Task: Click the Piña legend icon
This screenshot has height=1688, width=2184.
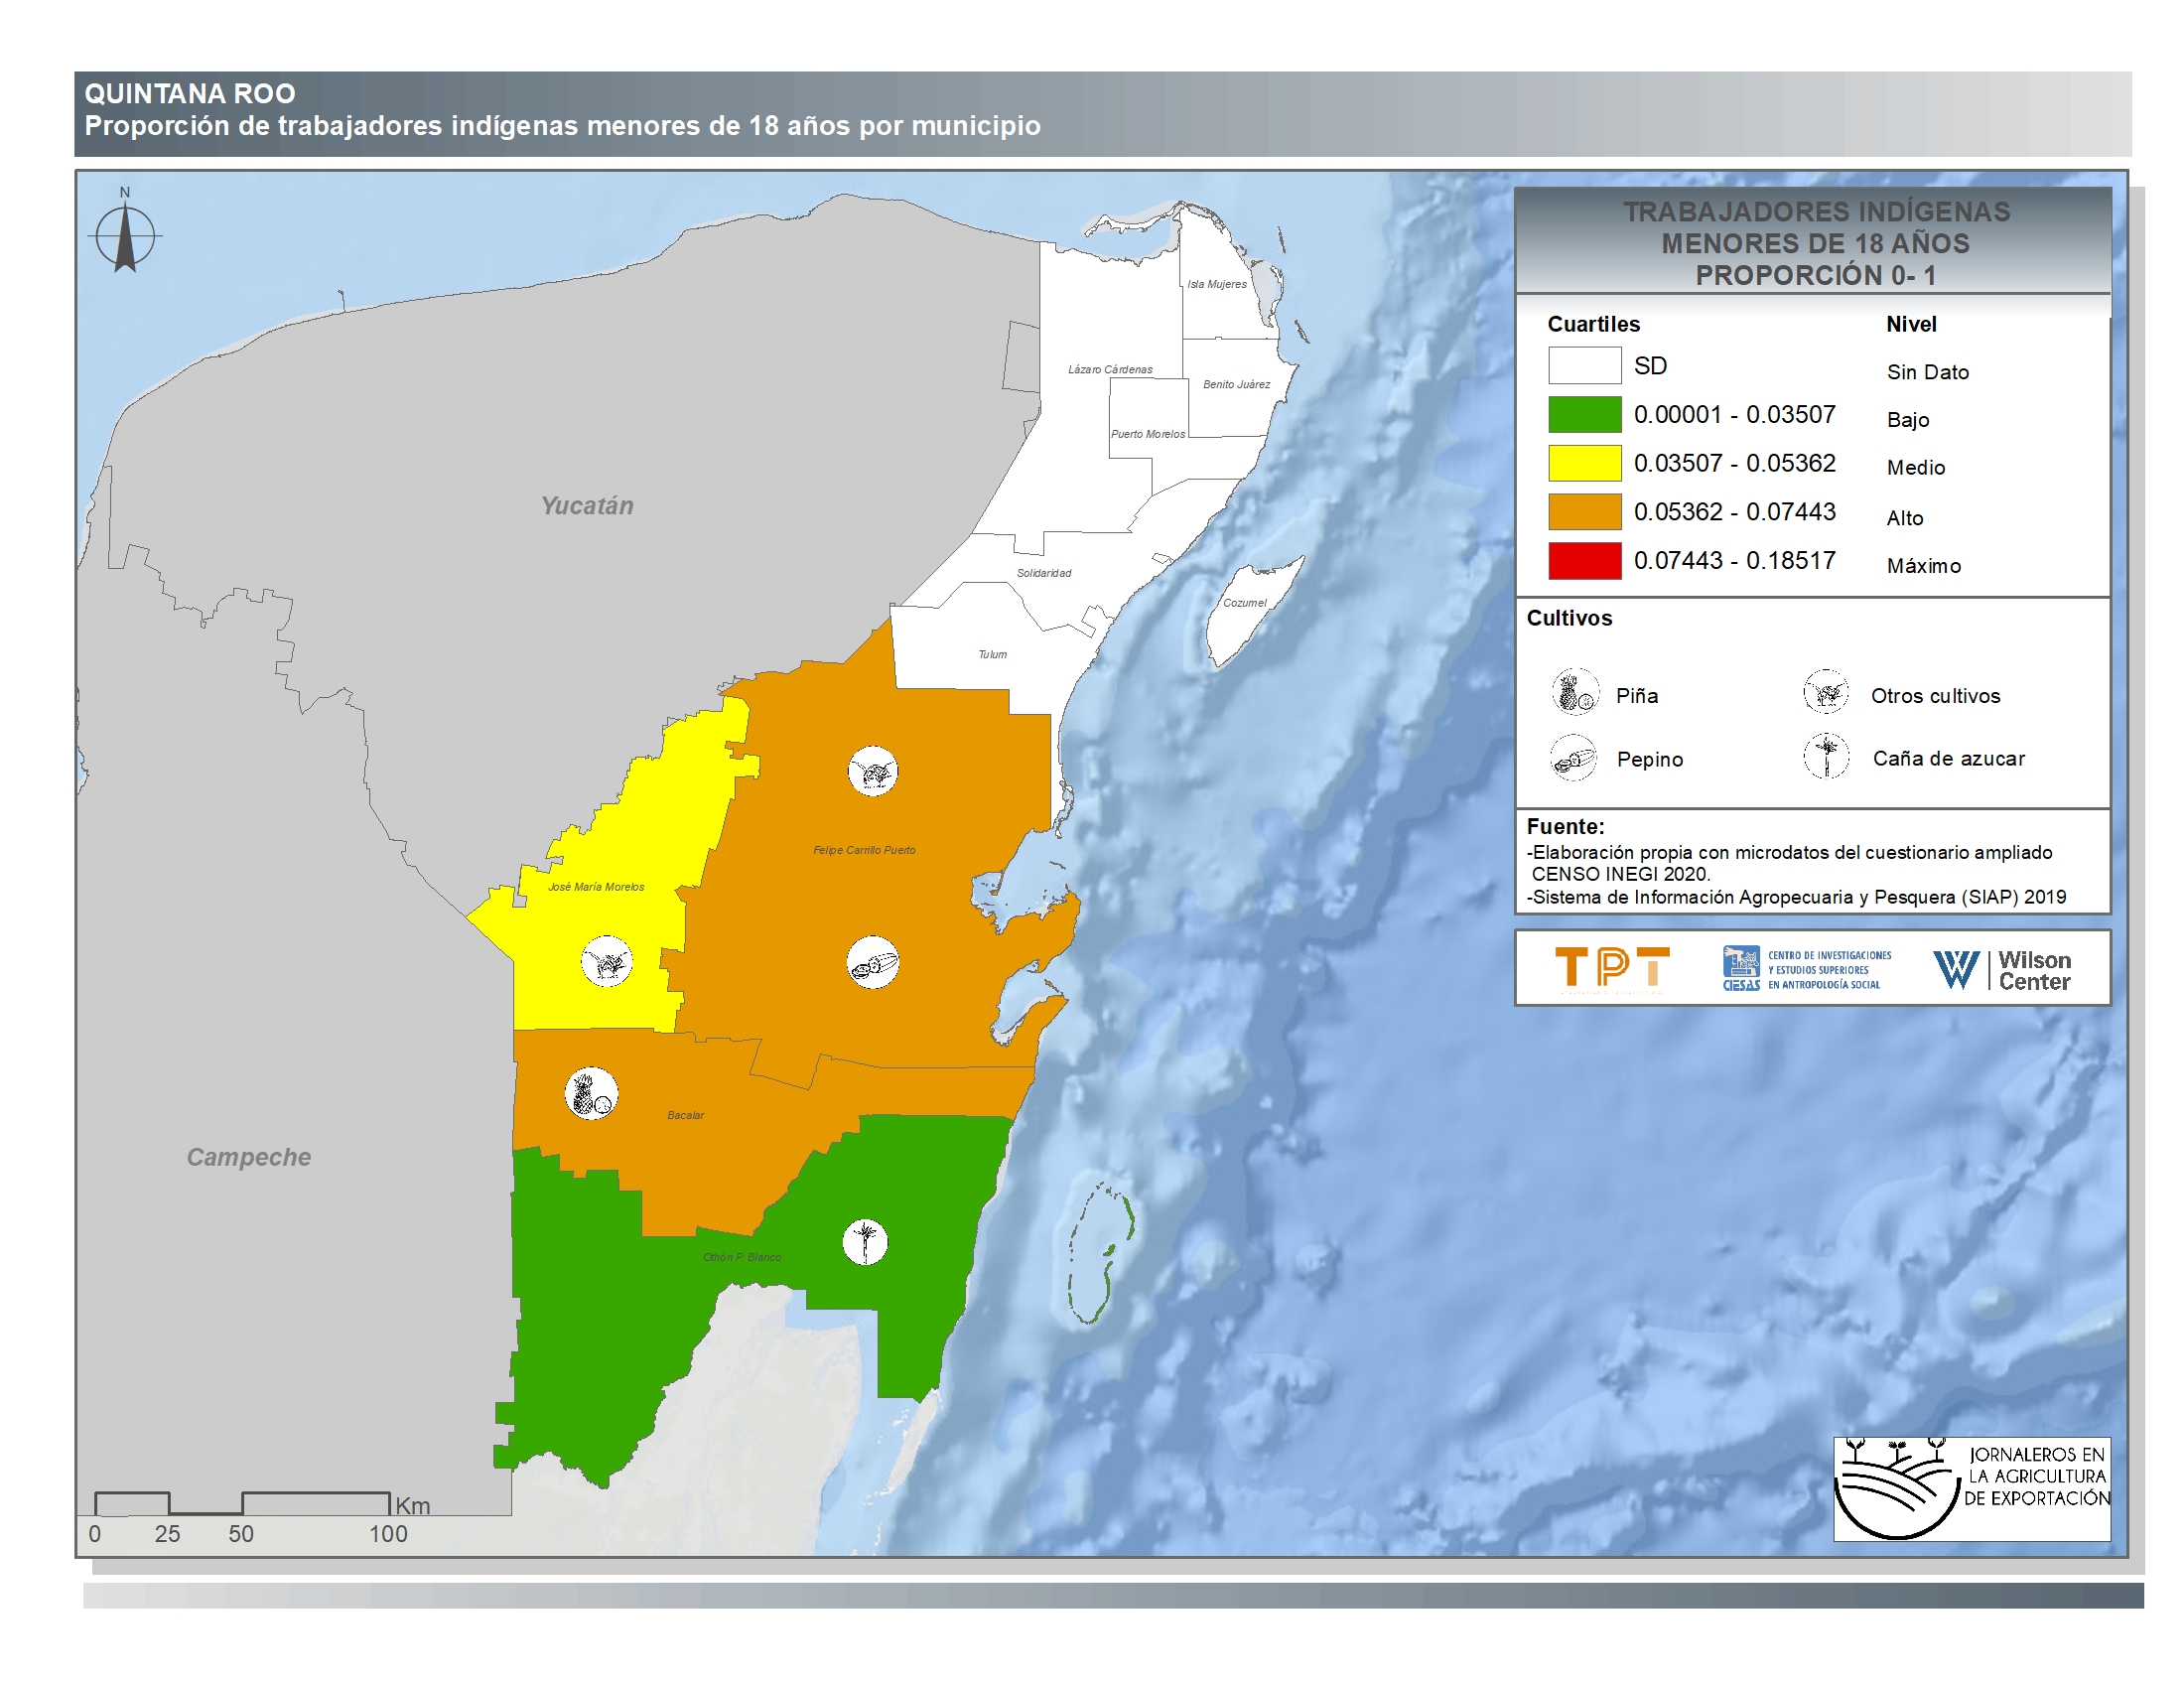Action: click(x=1575, y=692)
